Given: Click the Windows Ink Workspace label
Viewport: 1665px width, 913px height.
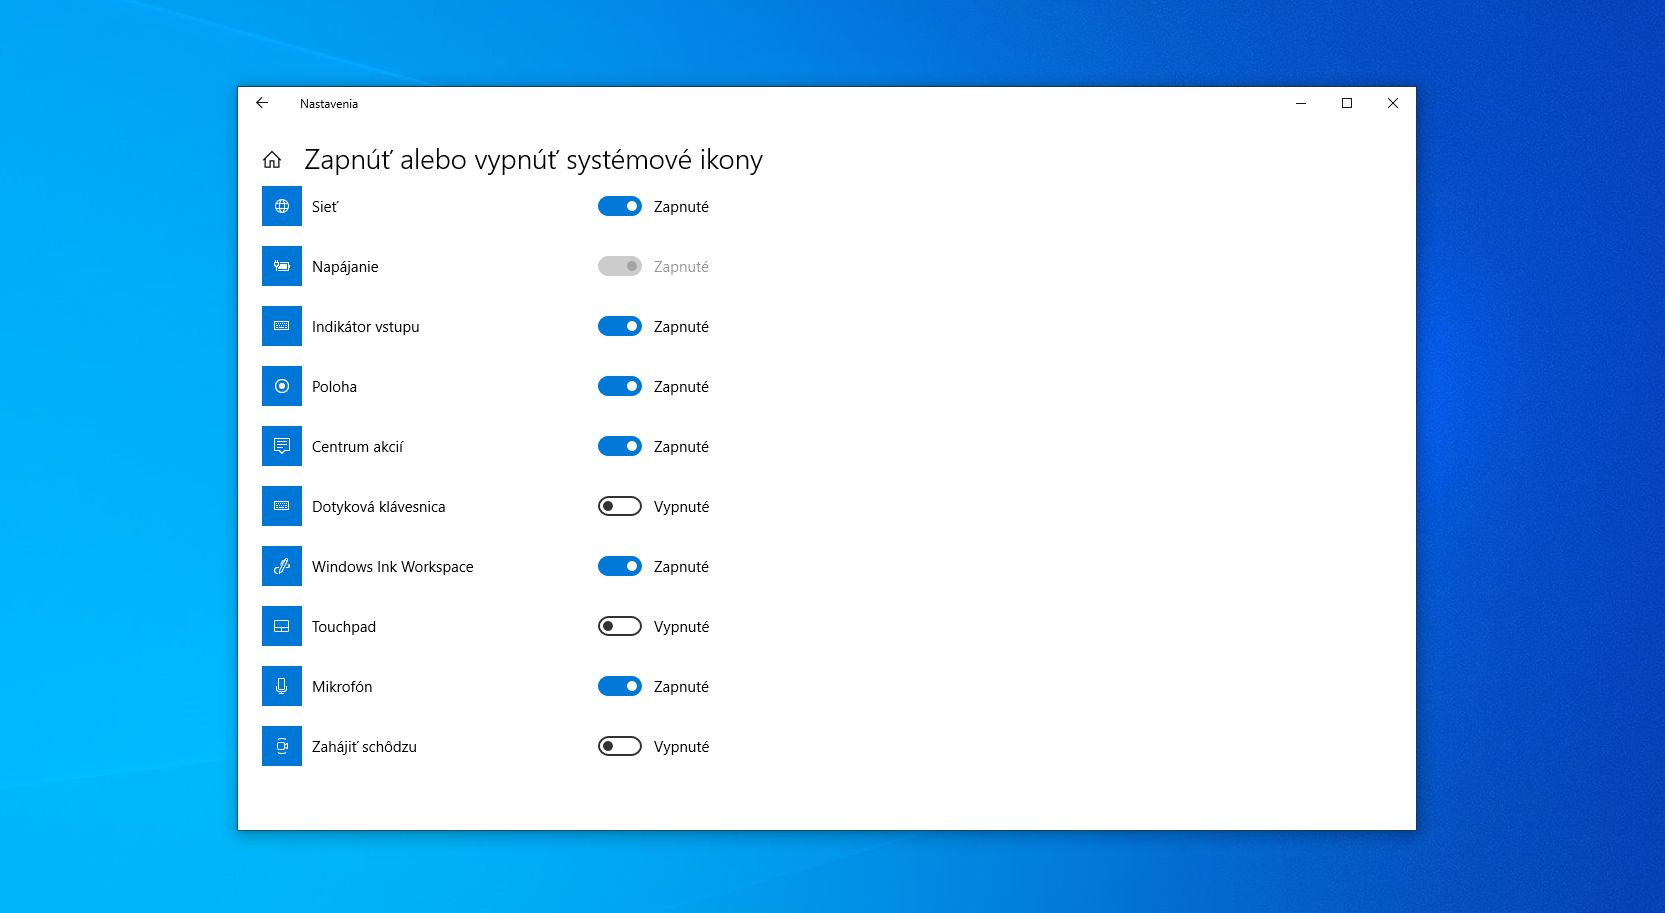Looking at the screenshot, I should (x=393, y=567).
